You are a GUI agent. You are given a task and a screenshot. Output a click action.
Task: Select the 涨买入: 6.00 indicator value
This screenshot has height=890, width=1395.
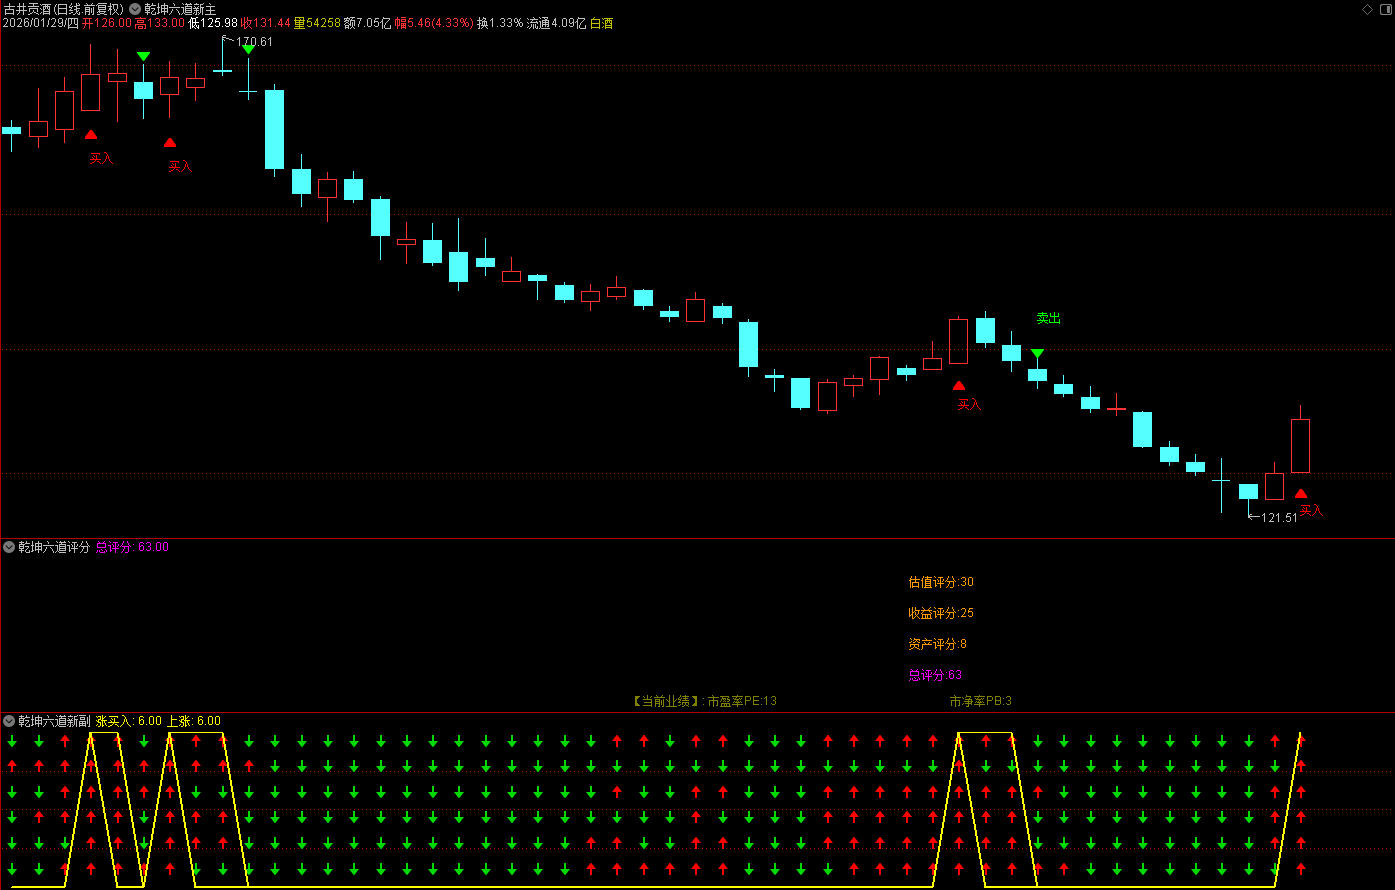(128, 721)
